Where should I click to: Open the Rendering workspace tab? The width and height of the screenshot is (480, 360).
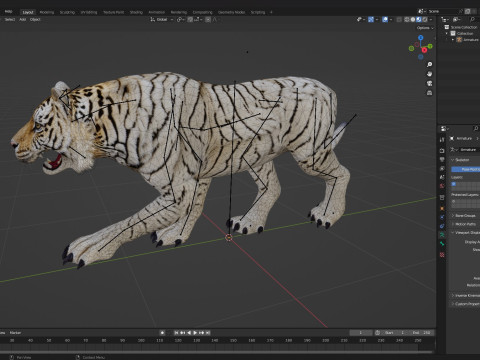click(179, 12)
